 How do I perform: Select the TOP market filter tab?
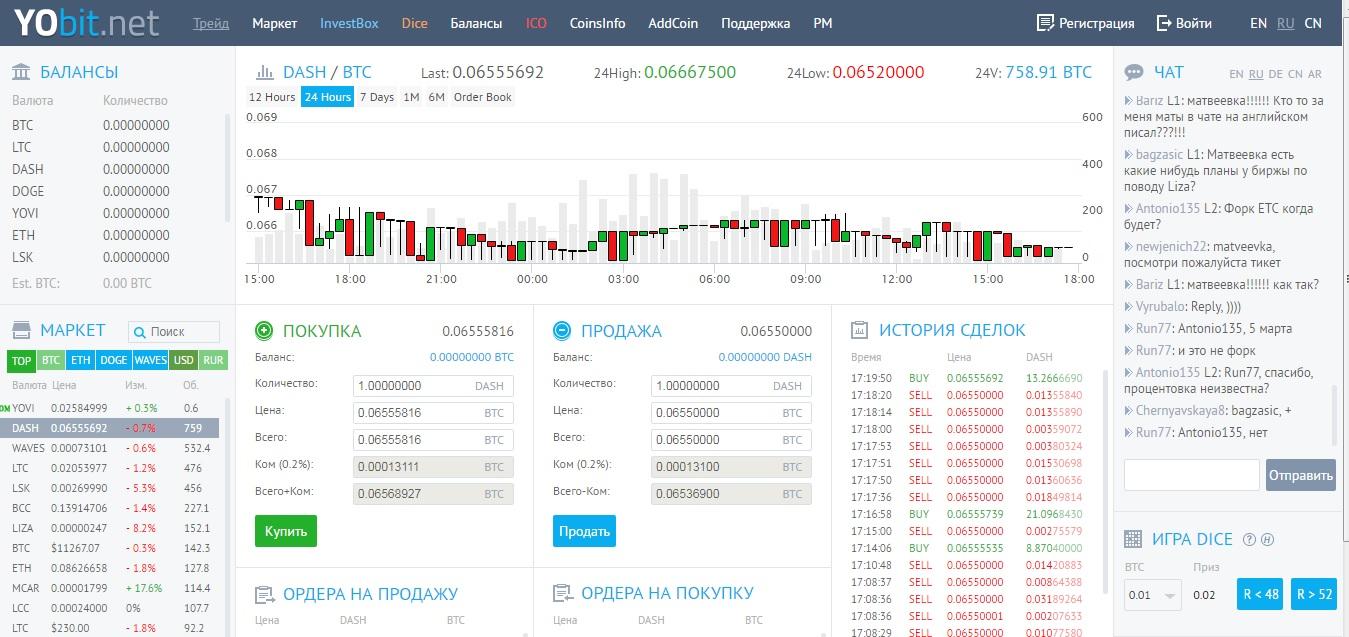coord(21,360)
